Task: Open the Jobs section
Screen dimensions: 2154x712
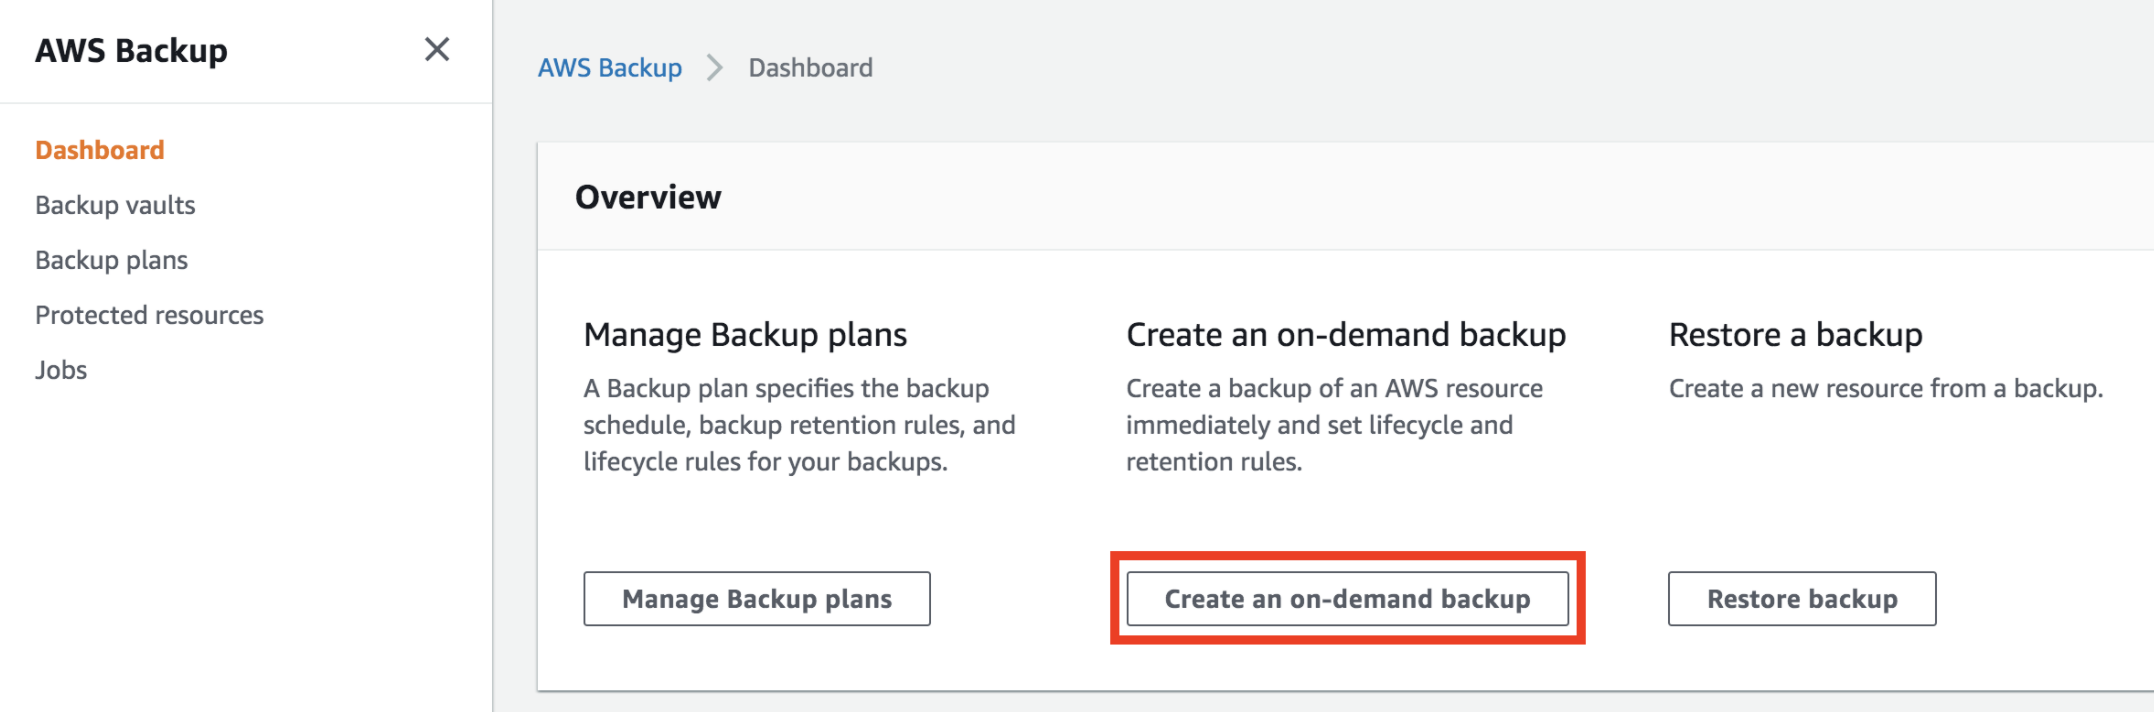Action: 61,370
